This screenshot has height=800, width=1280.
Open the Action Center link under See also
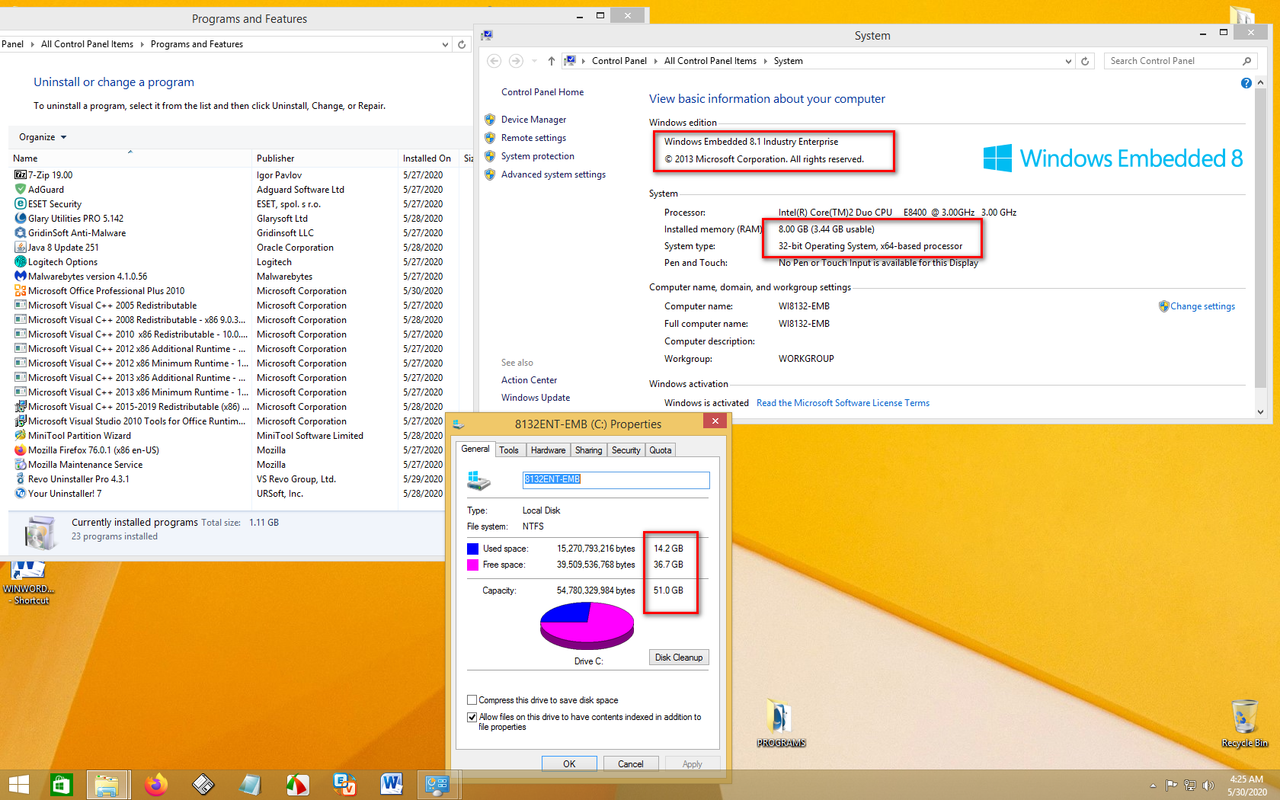529,380
